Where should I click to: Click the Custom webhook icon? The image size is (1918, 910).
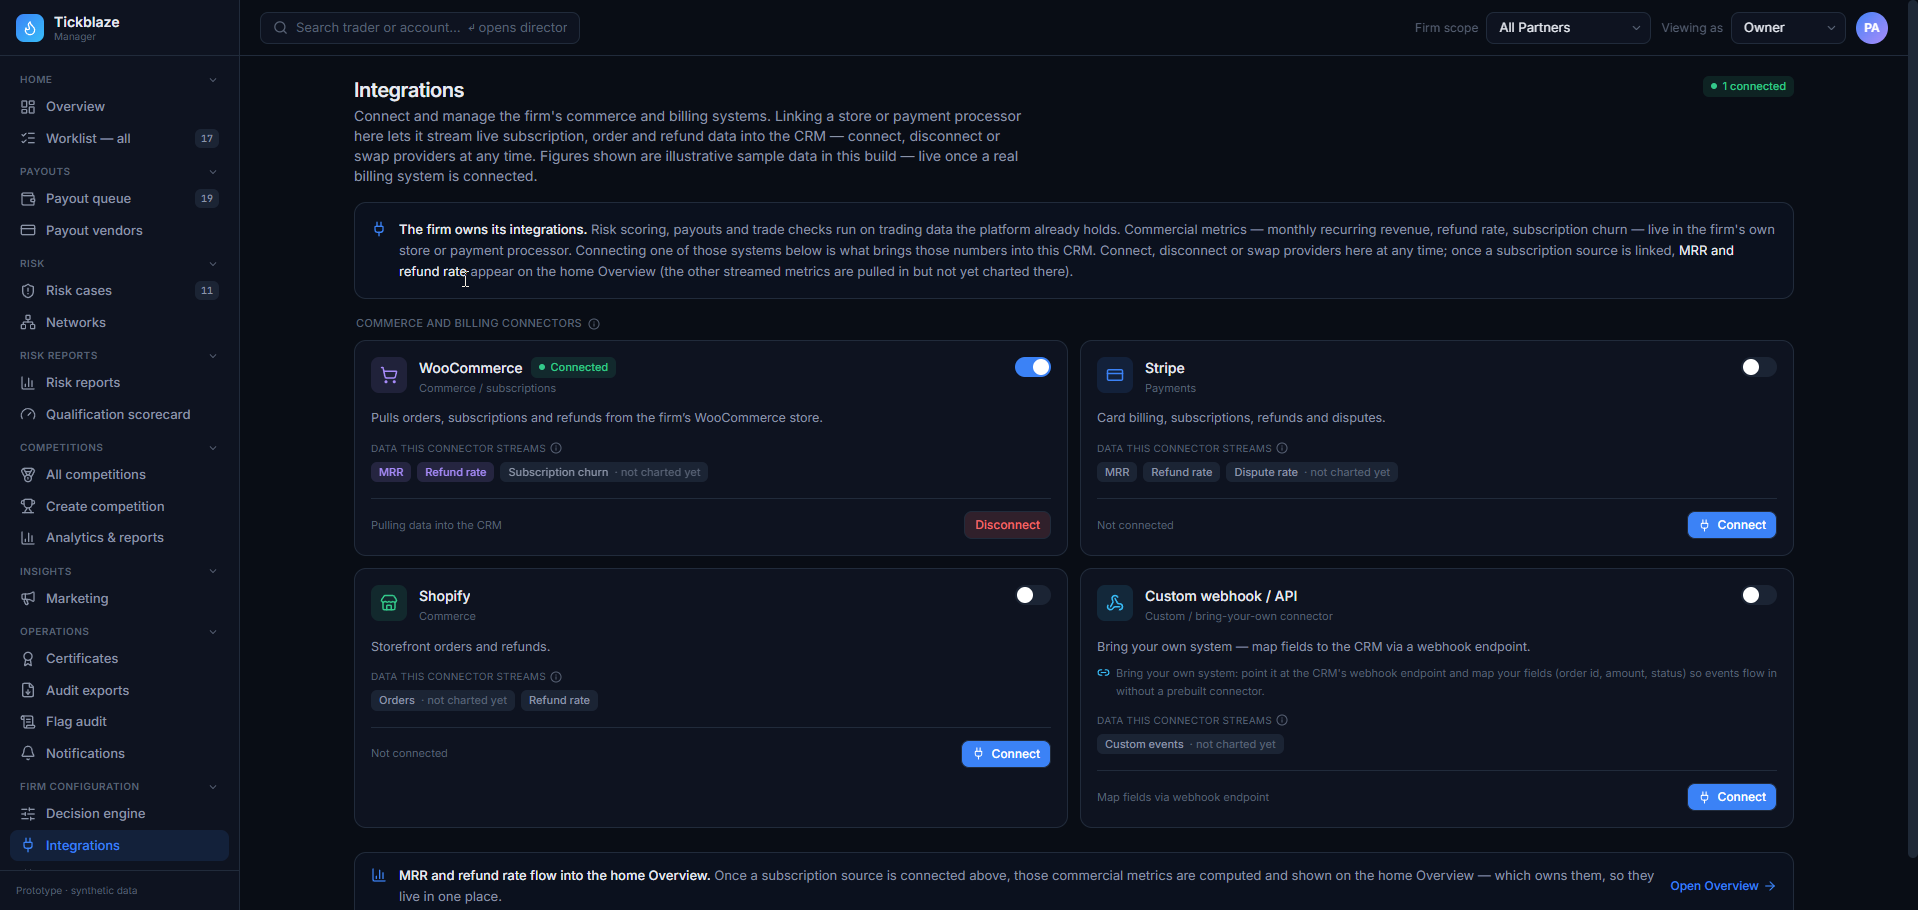pyautogui.click(x=1115, y=604)
